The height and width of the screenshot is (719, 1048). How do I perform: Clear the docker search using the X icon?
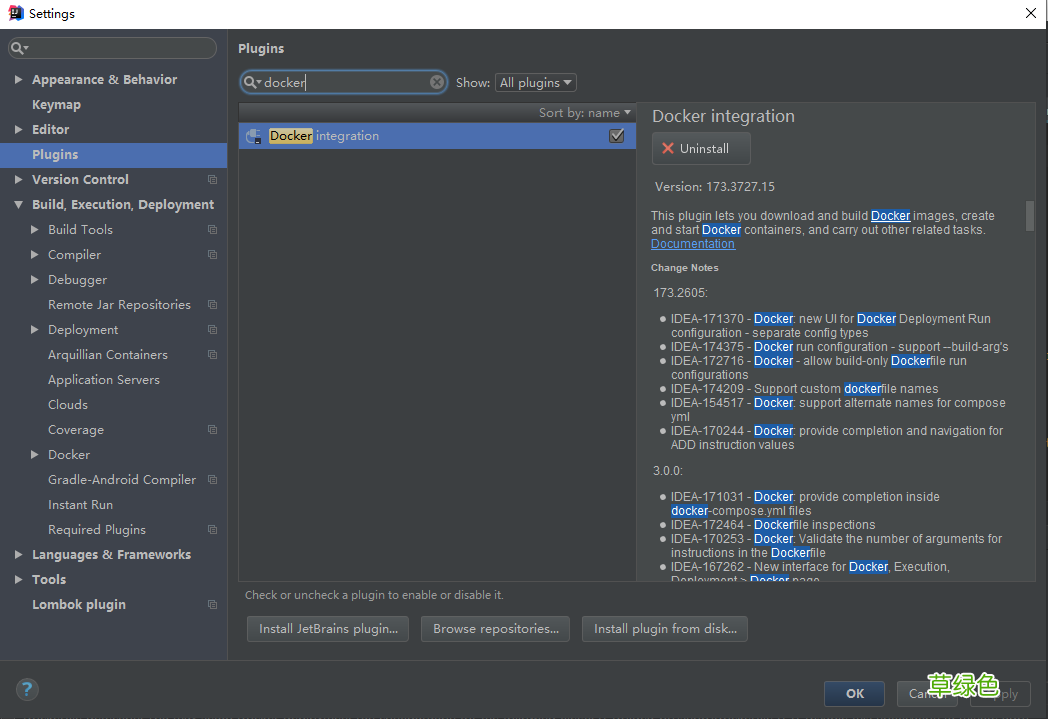click(437, 82)
